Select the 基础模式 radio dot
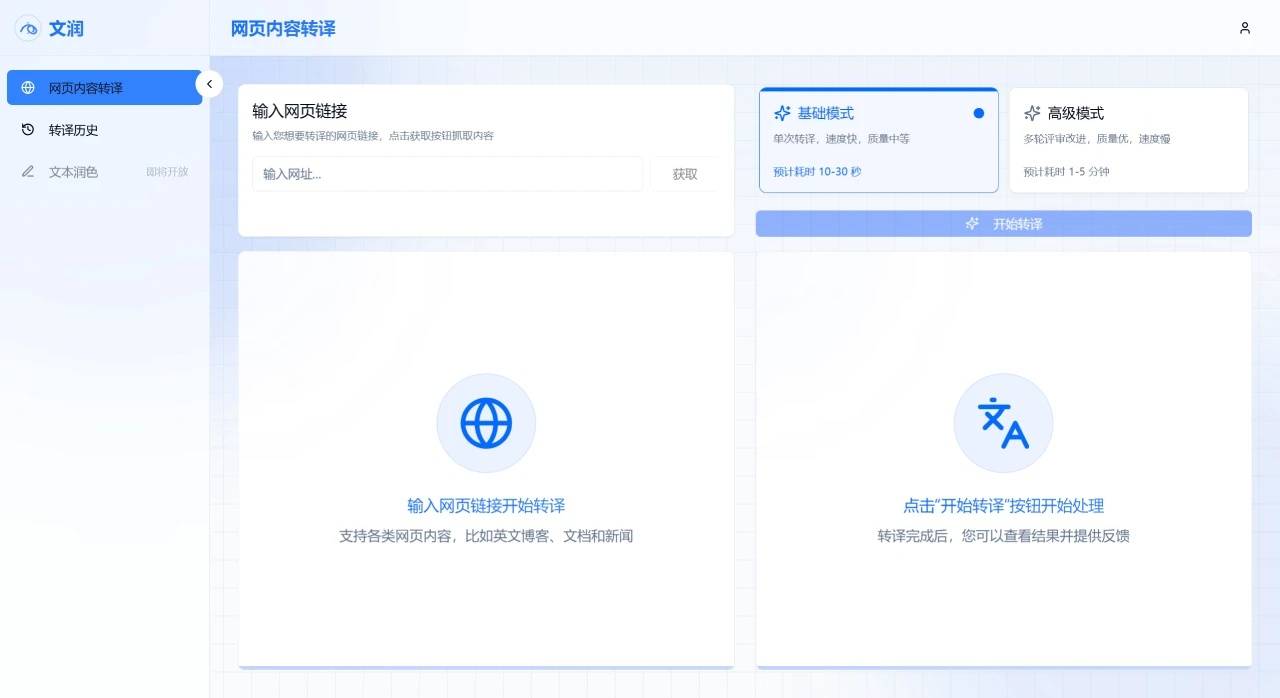This screenshot has width=1280, height=698. coord(979,113)
